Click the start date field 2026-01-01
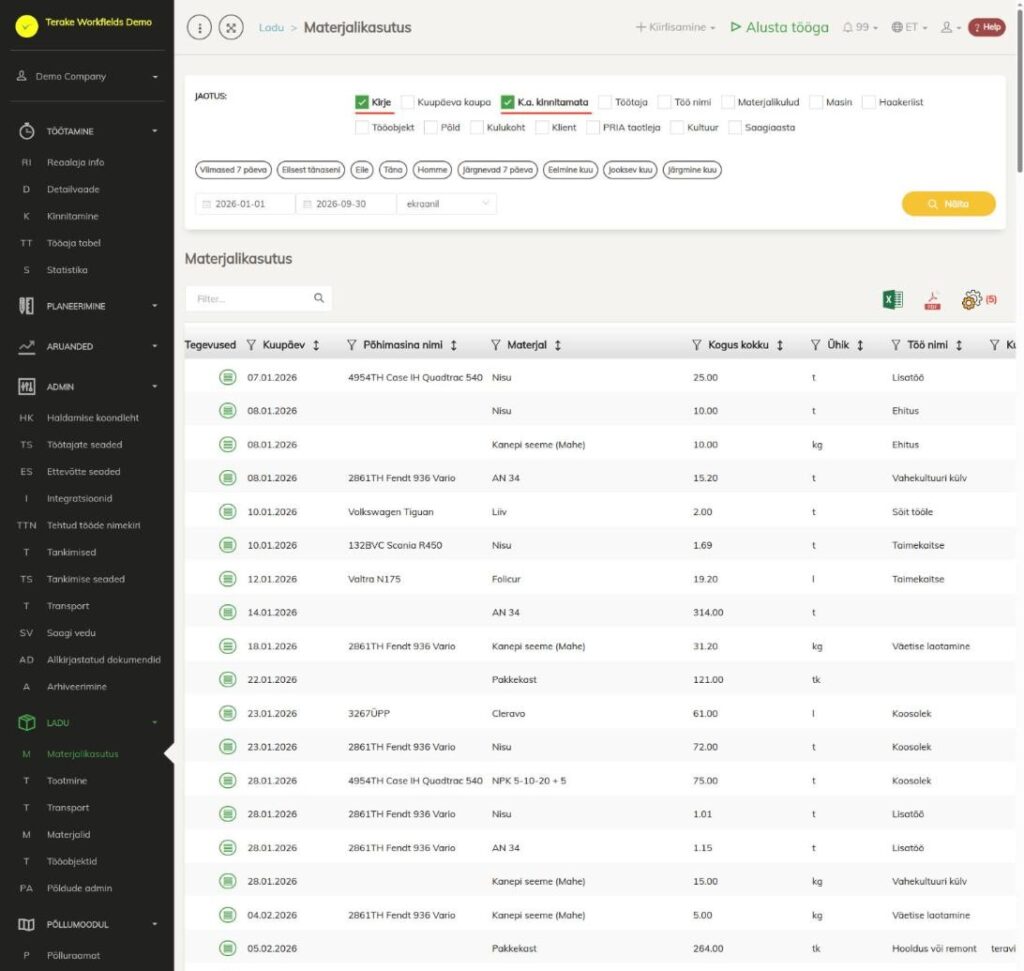 click(x=245, y=204)
